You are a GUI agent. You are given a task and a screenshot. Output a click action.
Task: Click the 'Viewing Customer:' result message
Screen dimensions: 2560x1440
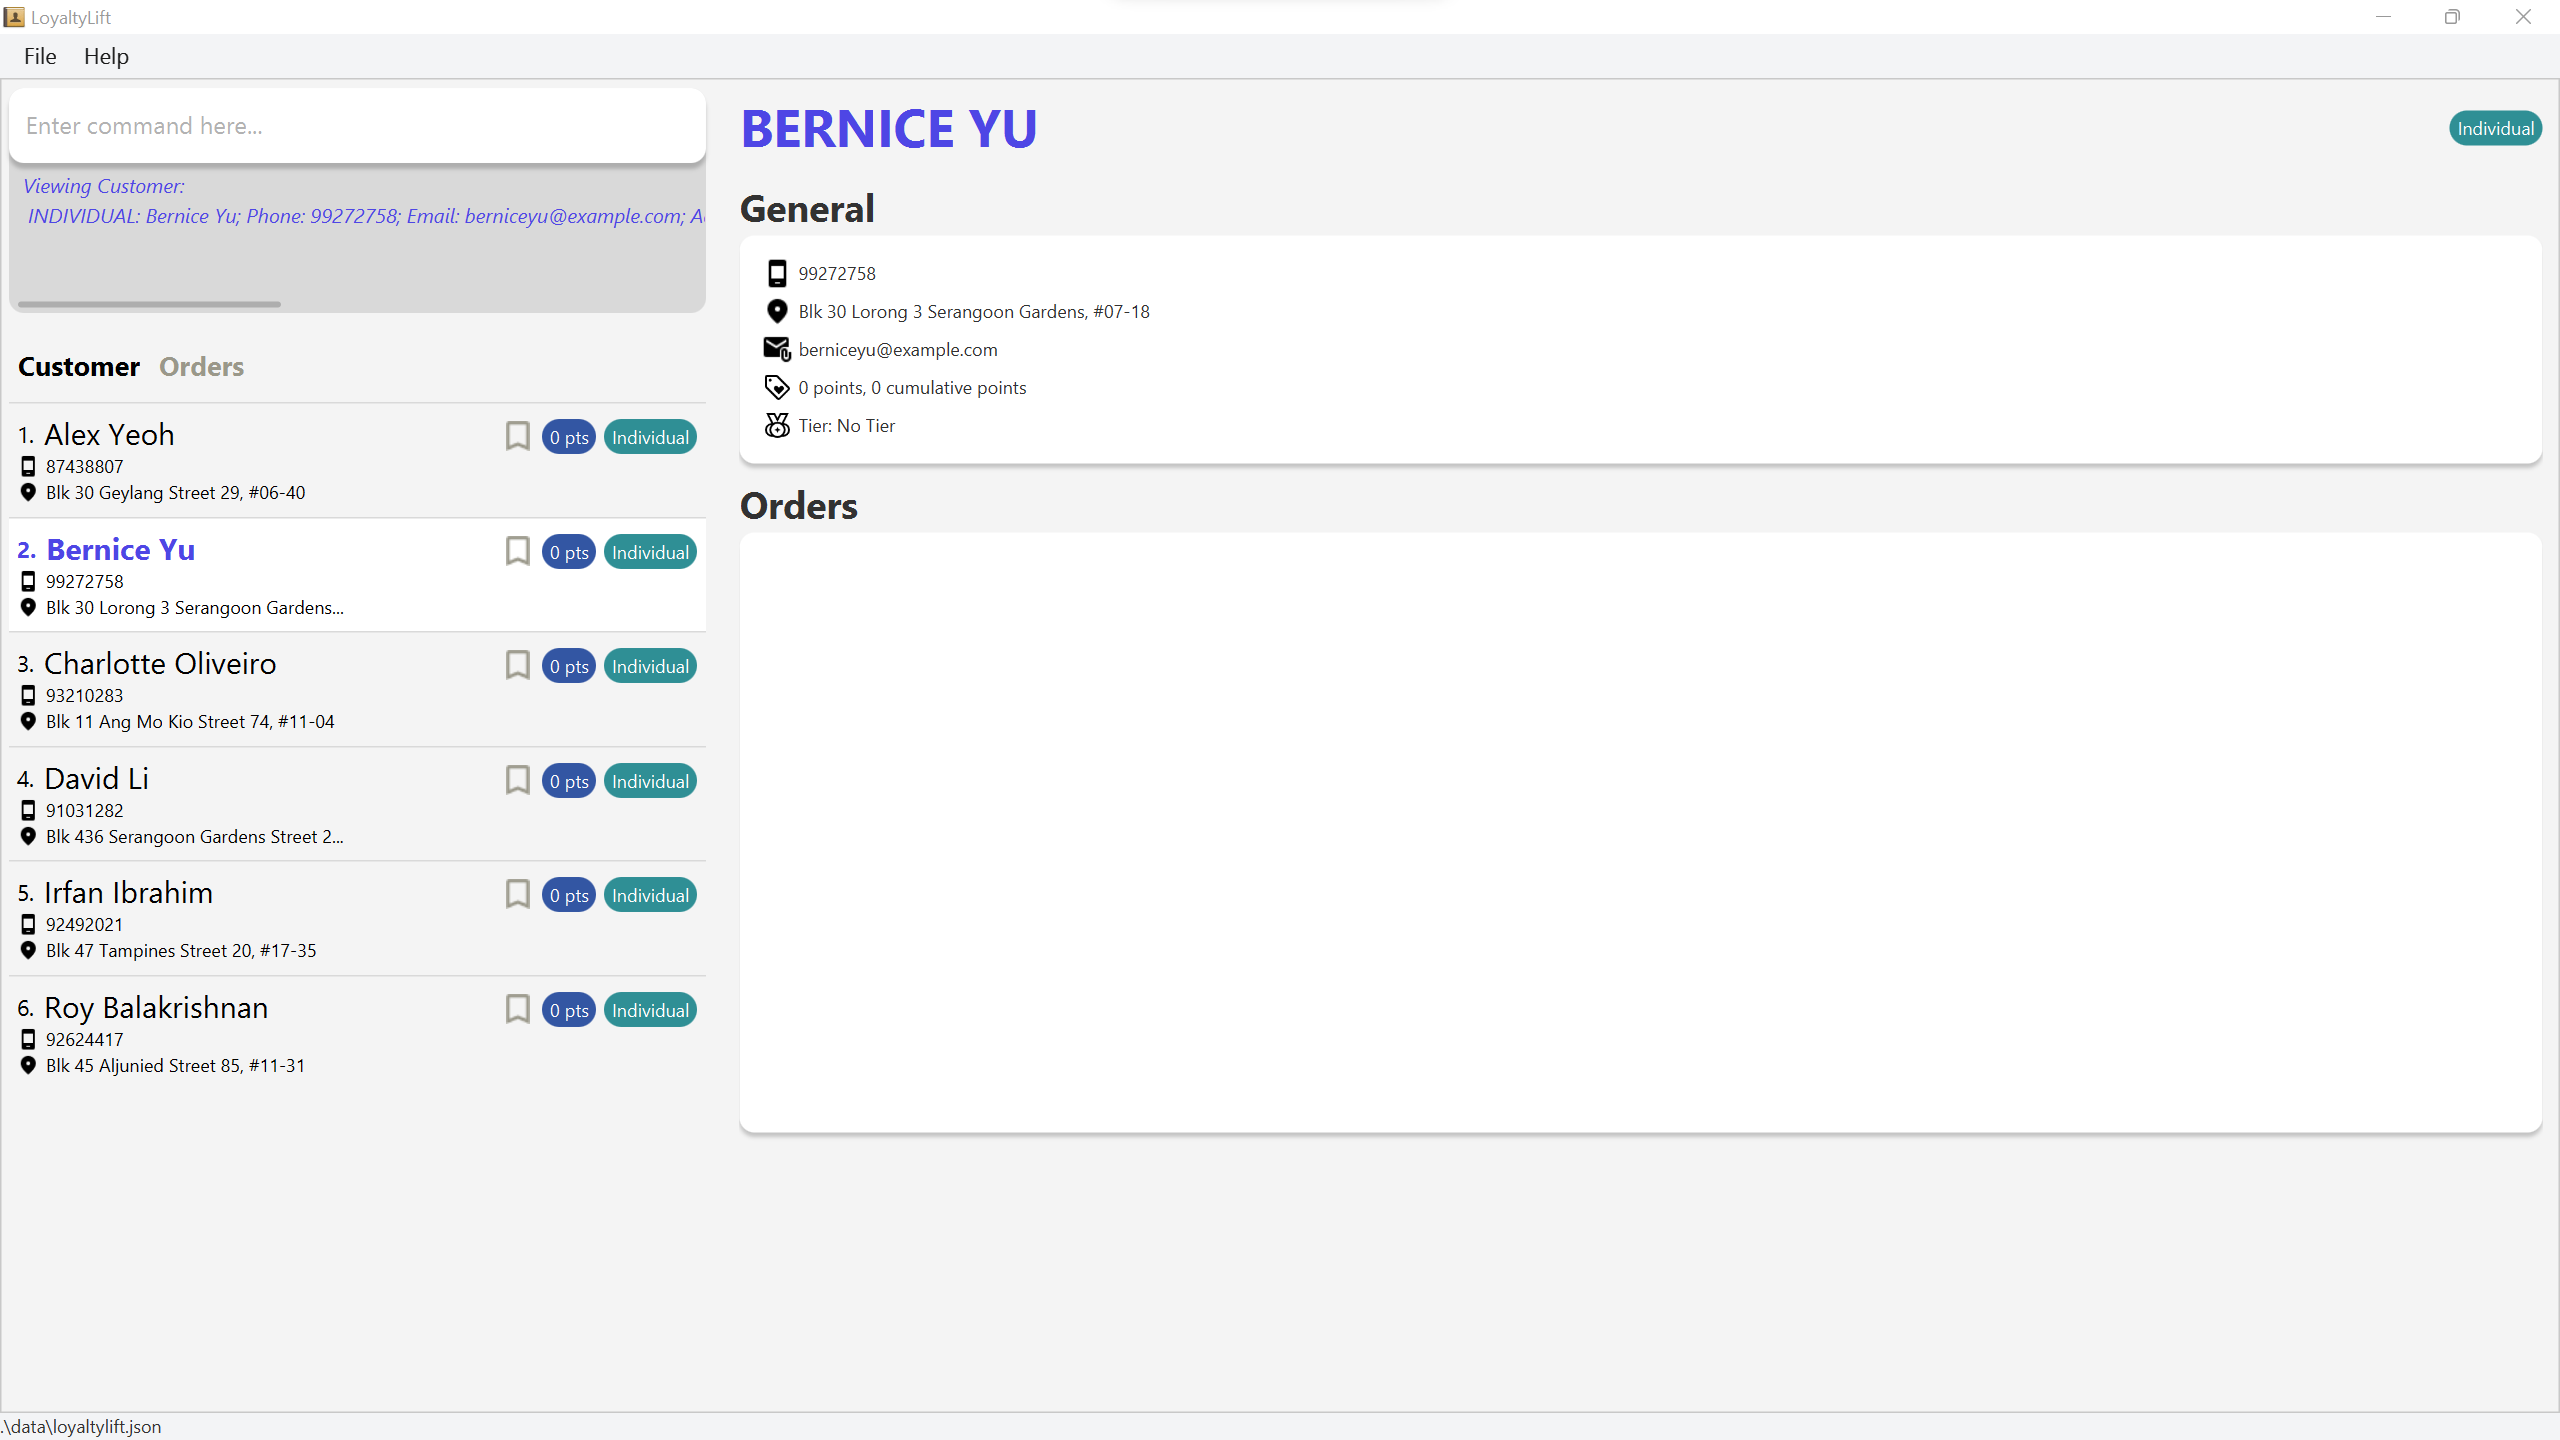point(104,186)
